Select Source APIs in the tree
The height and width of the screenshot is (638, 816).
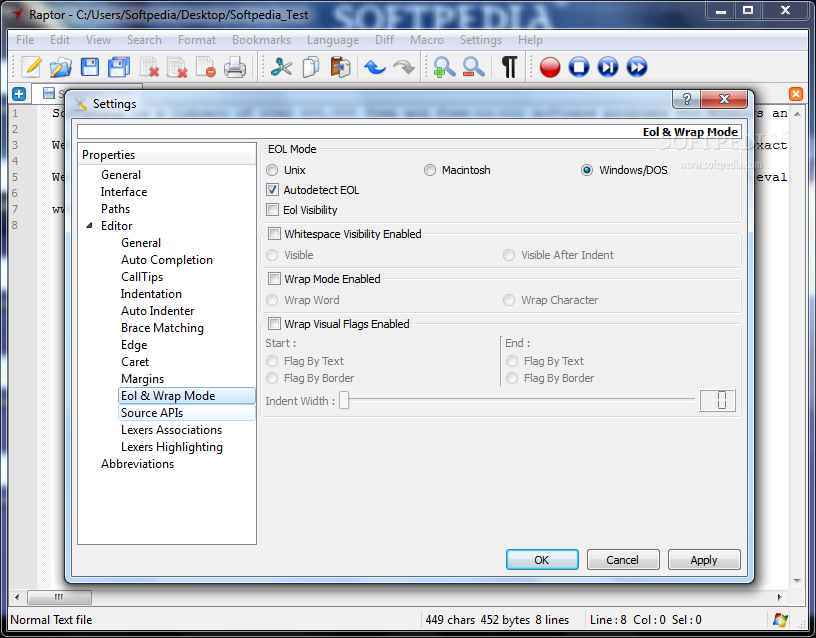(x=187, y=413)
